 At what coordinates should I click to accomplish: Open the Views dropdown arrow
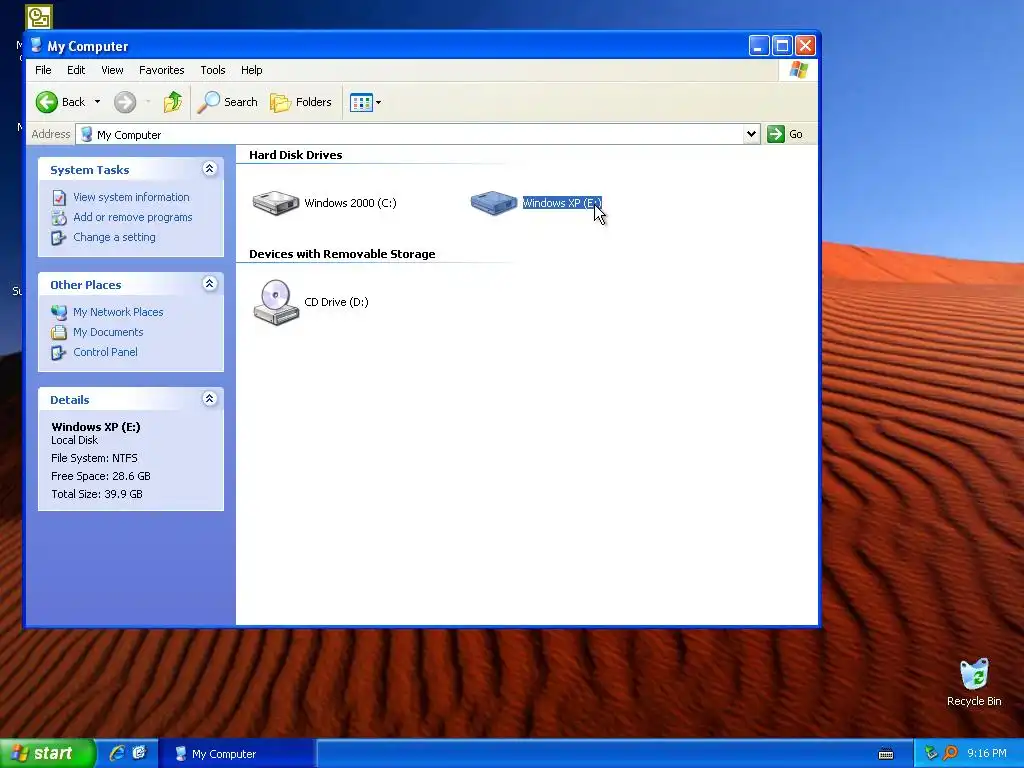pos(378,103)
